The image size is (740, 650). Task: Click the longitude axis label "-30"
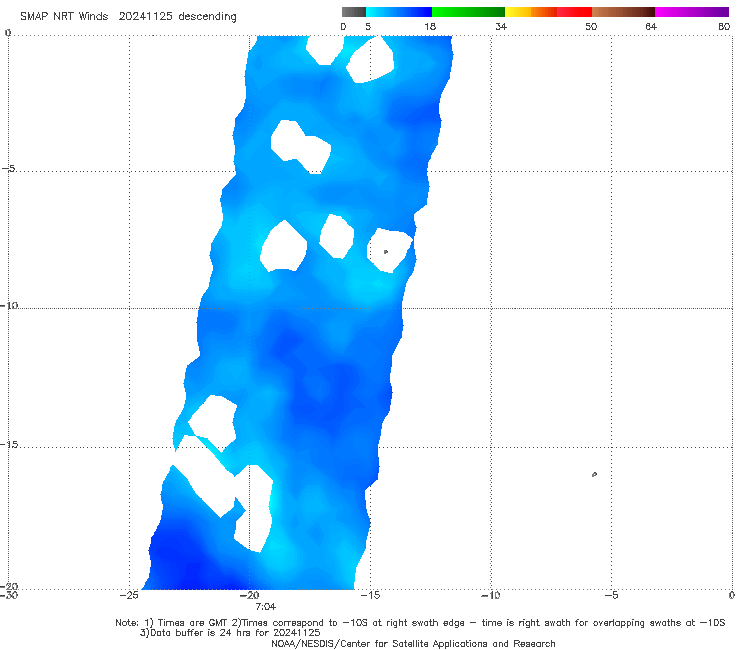(9, 595)
